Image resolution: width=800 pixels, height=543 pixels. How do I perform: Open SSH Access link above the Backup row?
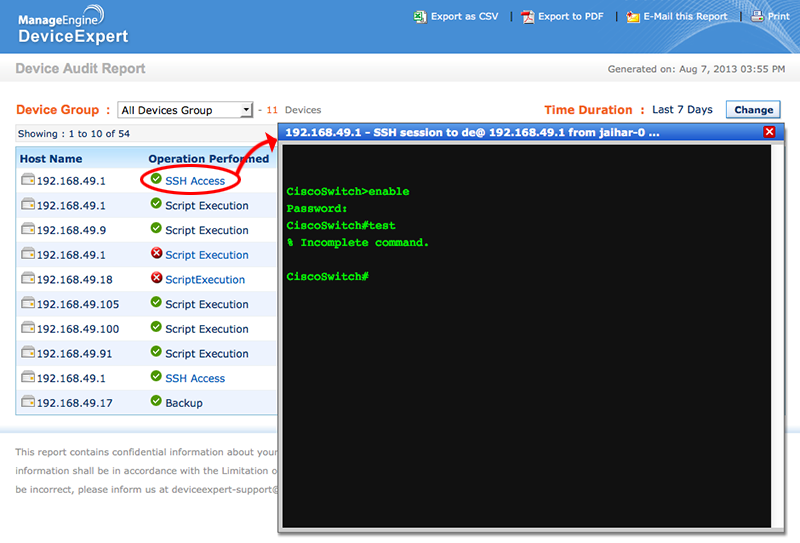click(x=195, y=378)
